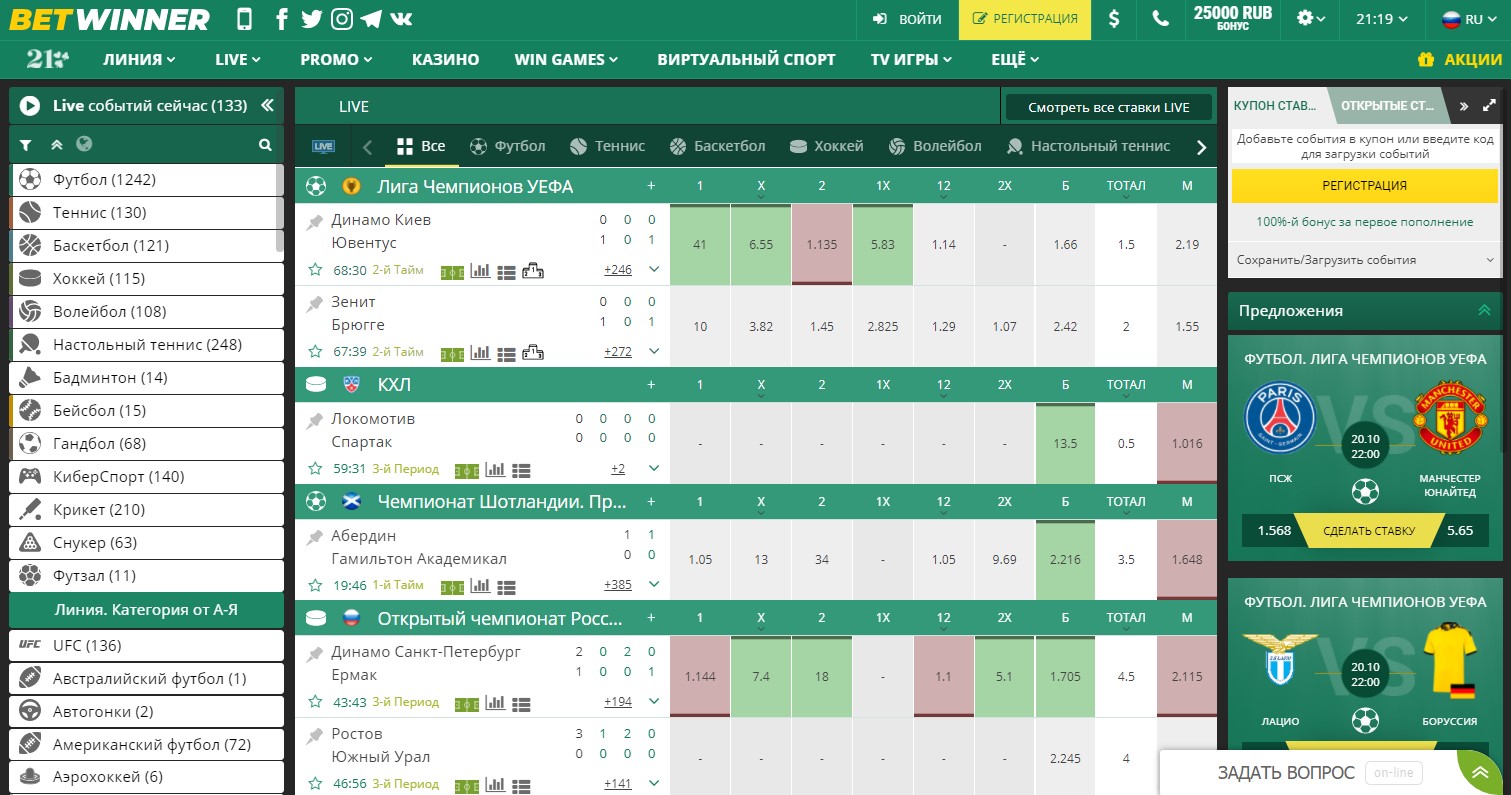The image size is (1511, 795).
Task: Select the Настольный теннис sport tab
Action: point(1087,146)
